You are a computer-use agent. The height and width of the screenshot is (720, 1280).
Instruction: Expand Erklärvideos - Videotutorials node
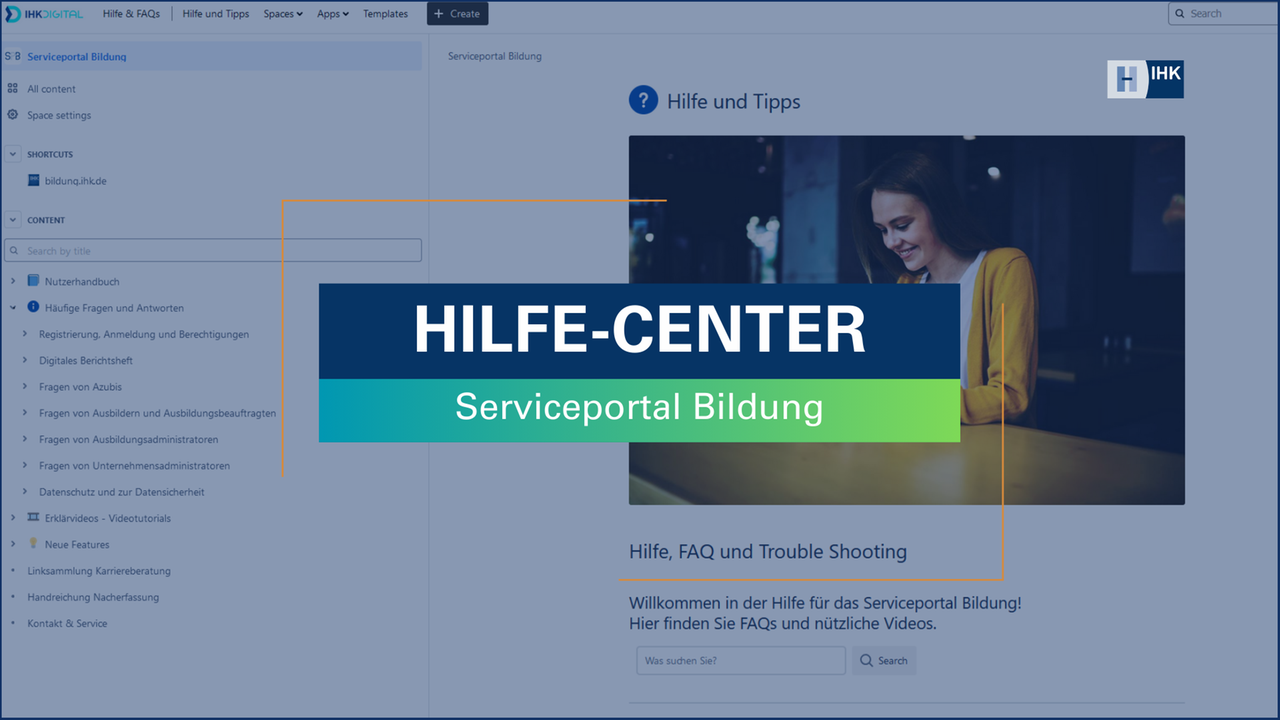pyautogui.click(x=13, y=518)
